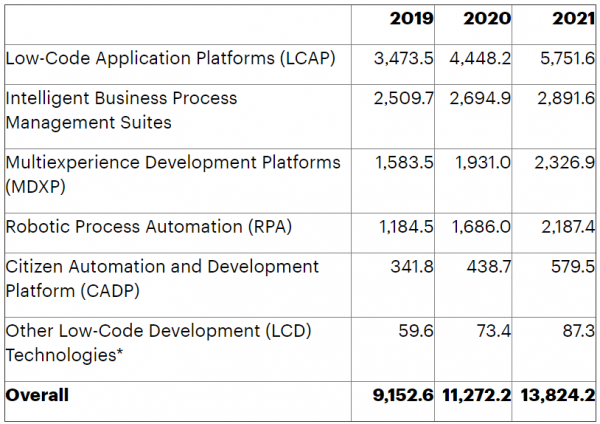Click the 2019 column header

point(412,19)
